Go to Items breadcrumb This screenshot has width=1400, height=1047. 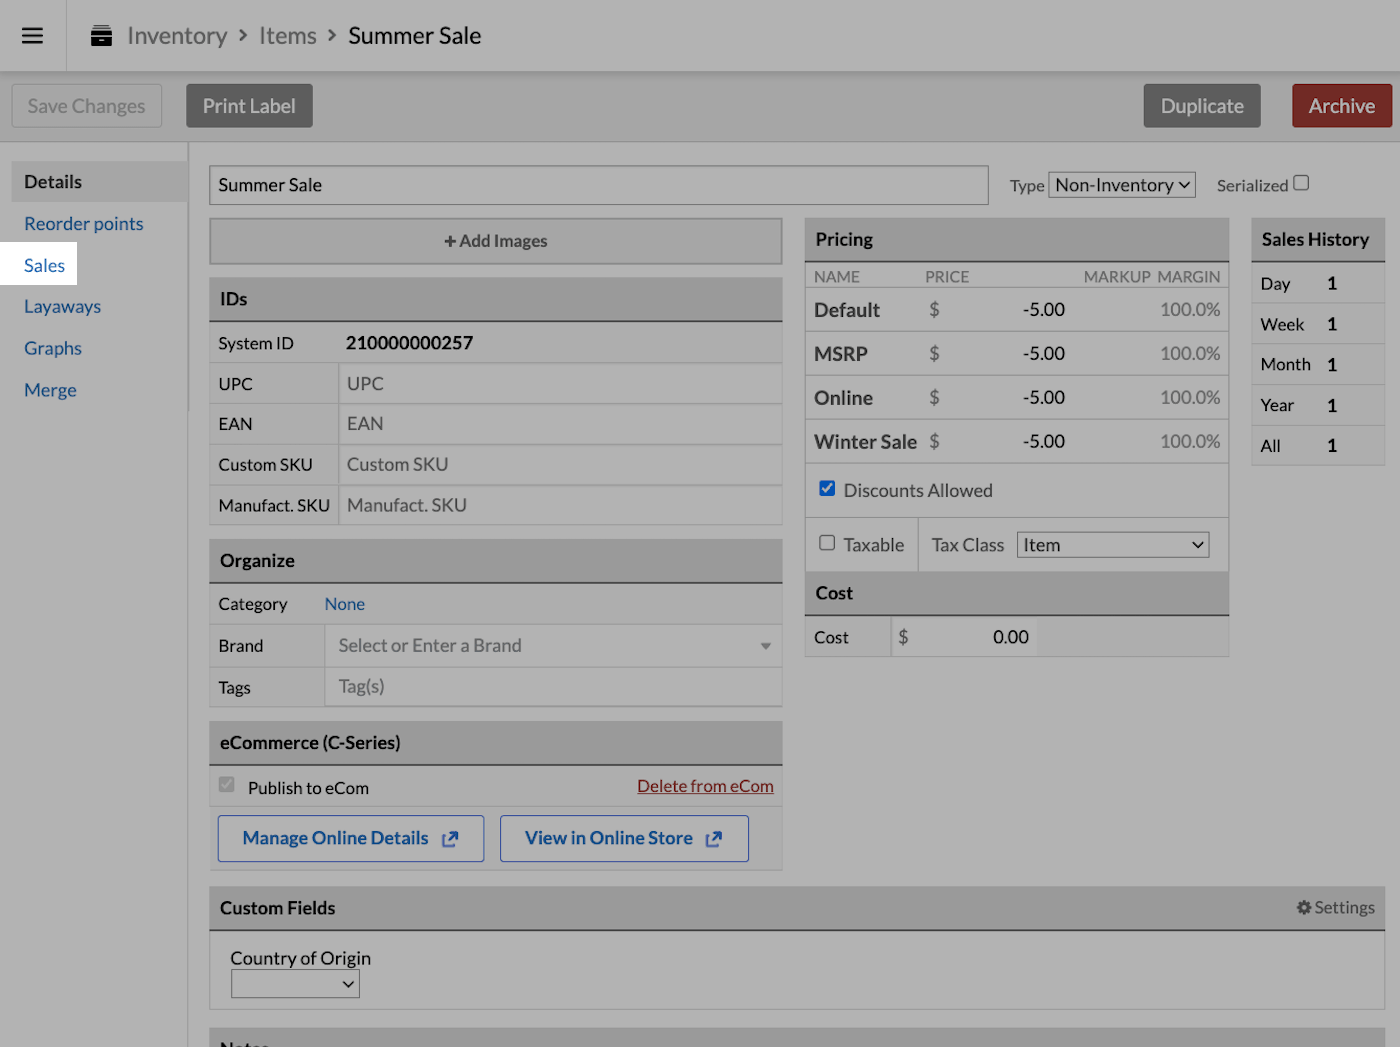tap(288, 36)
